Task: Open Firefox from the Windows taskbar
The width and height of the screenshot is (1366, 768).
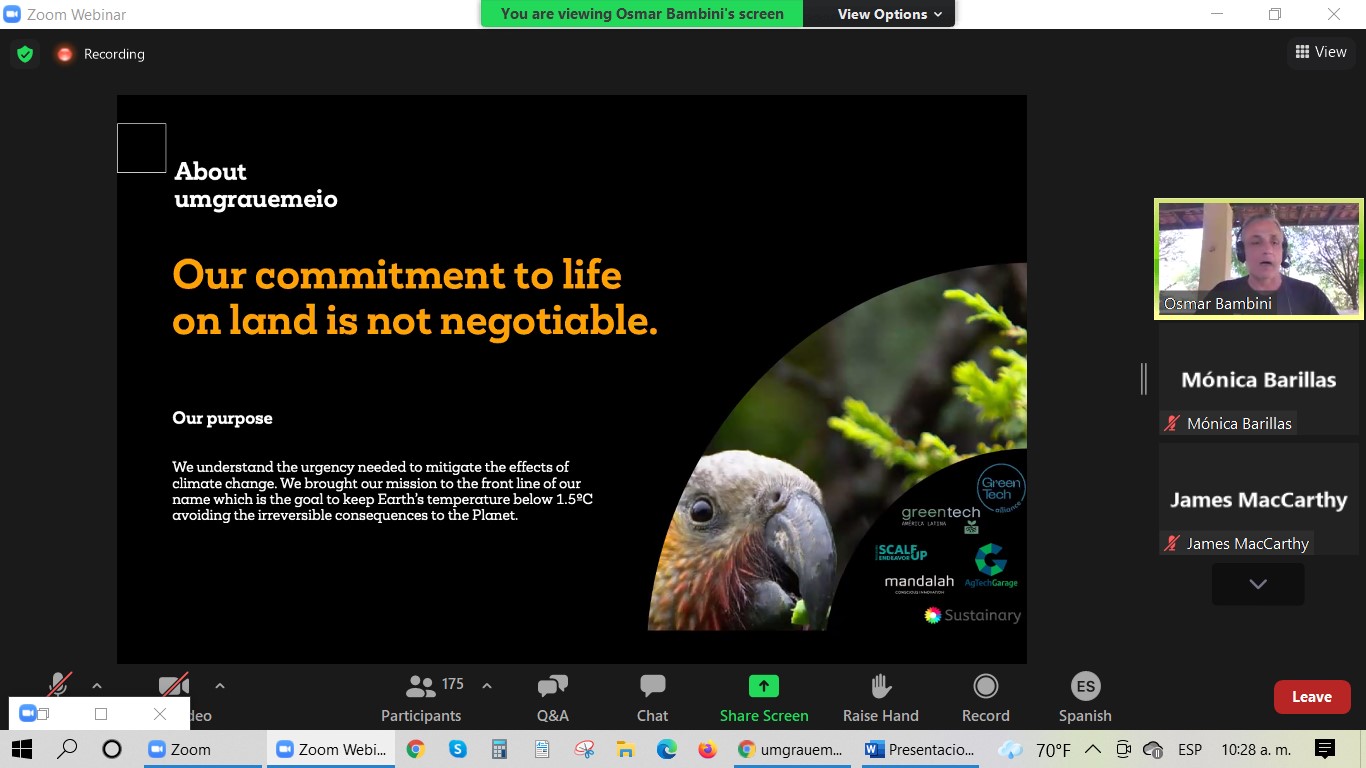Action: [708, 749]
